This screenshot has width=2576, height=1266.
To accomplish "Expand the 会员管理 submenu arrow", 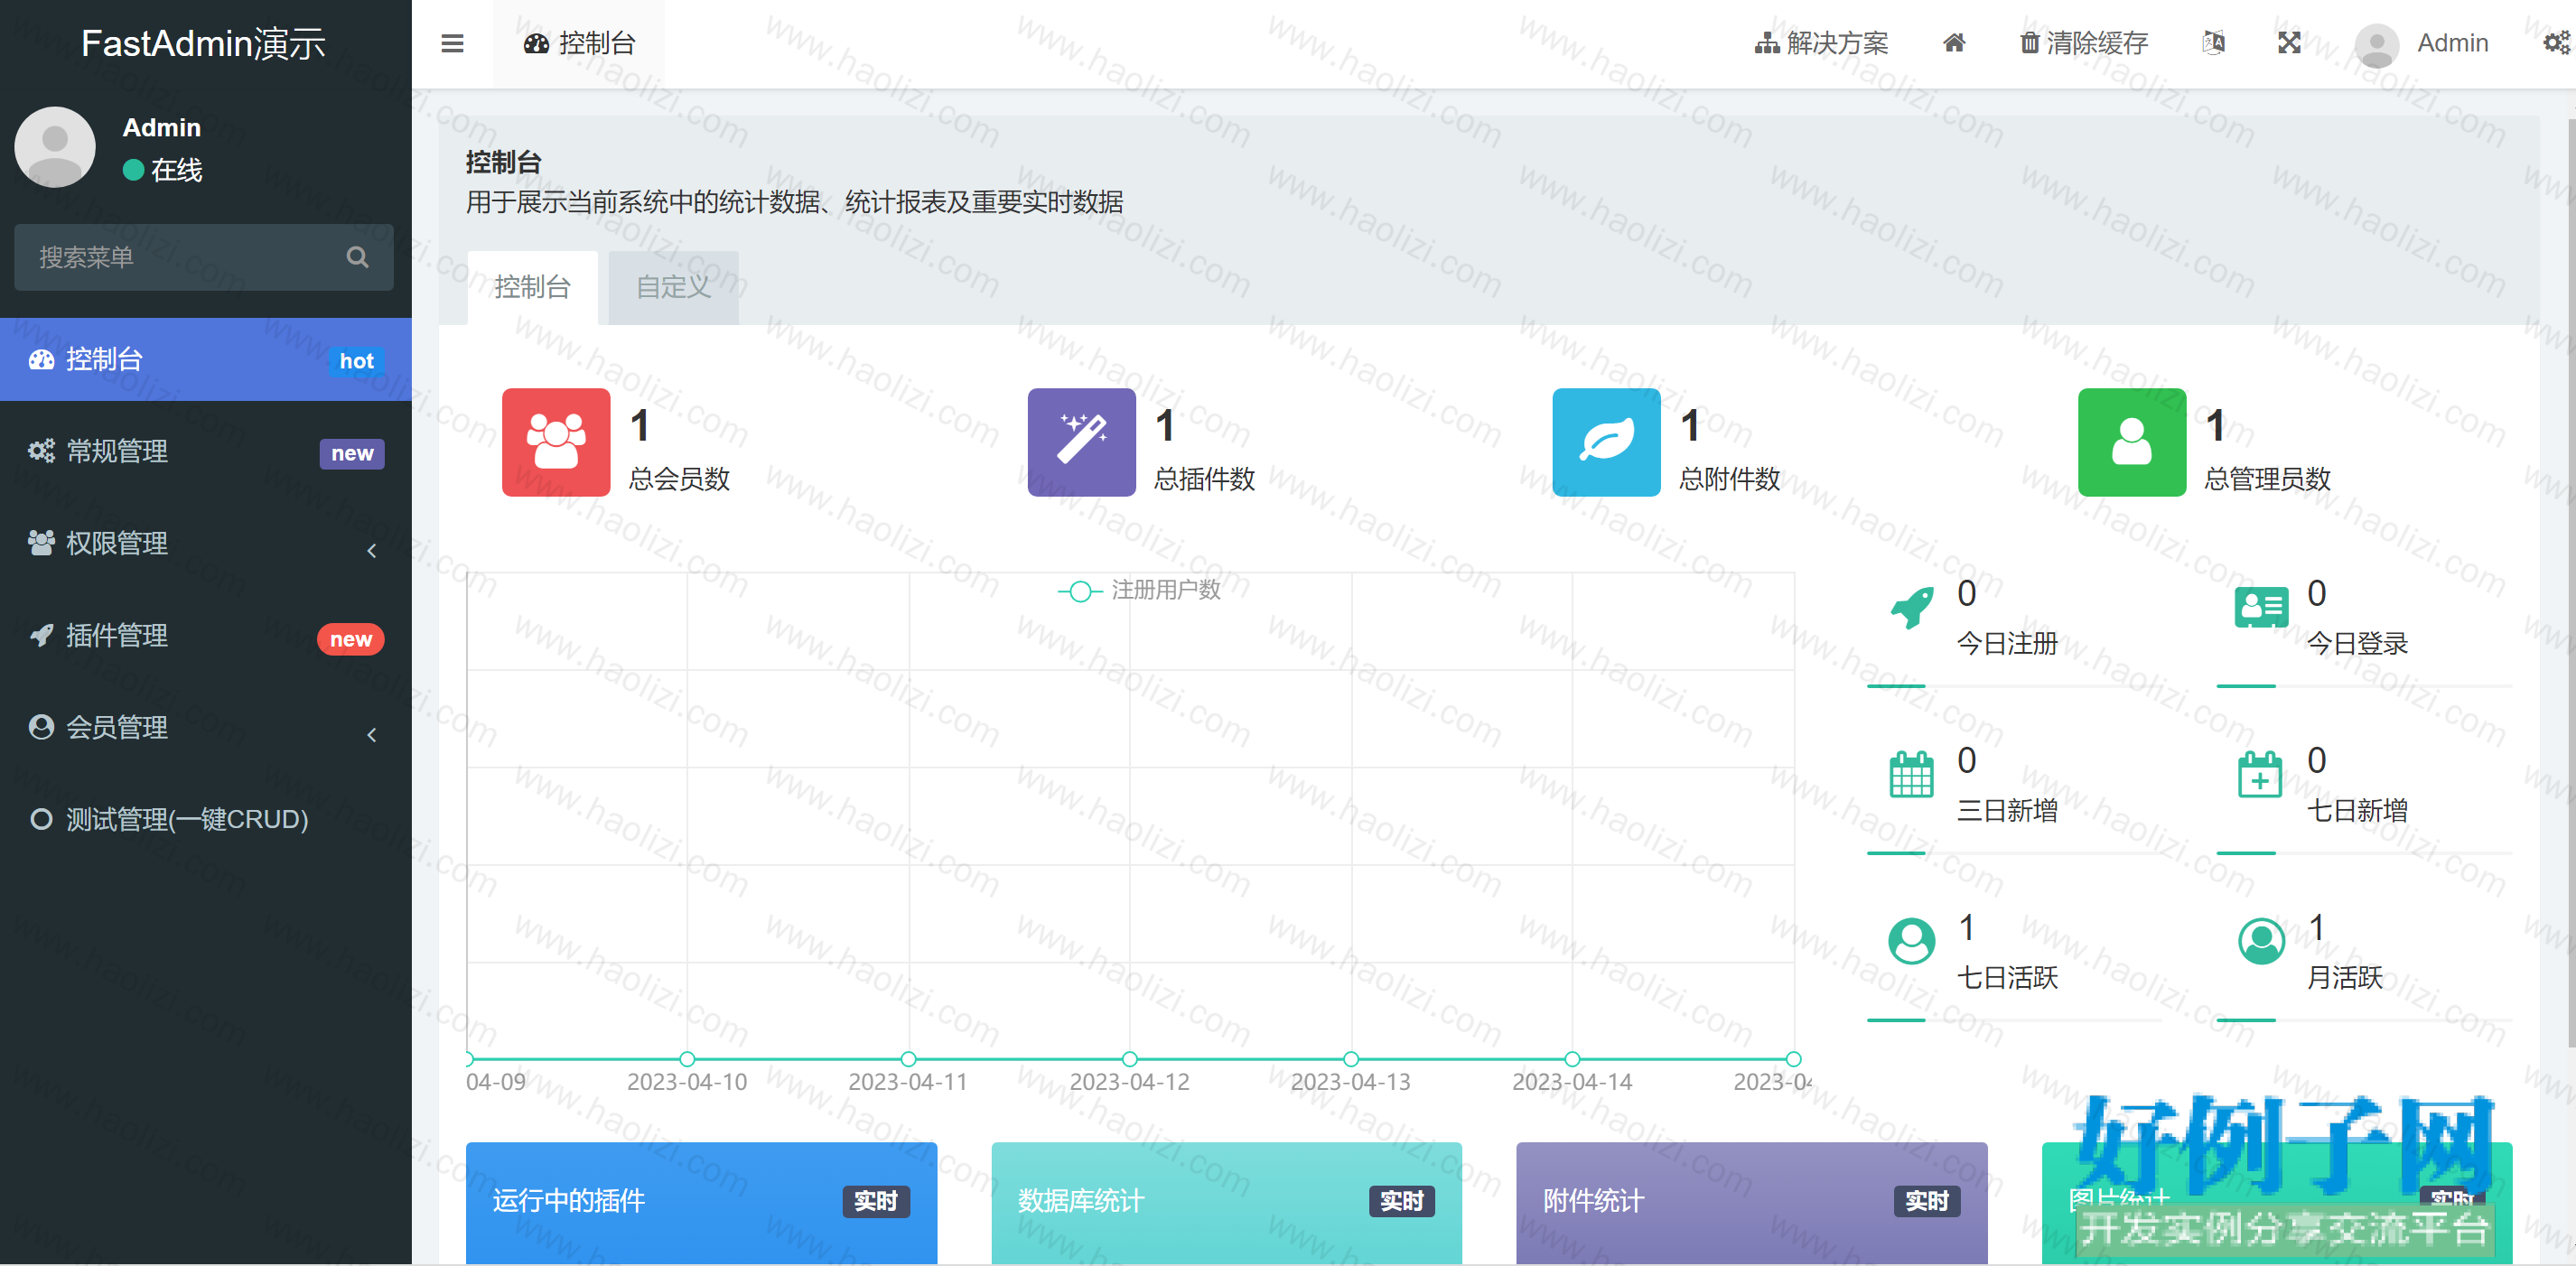I will click(x=372, y=735).
